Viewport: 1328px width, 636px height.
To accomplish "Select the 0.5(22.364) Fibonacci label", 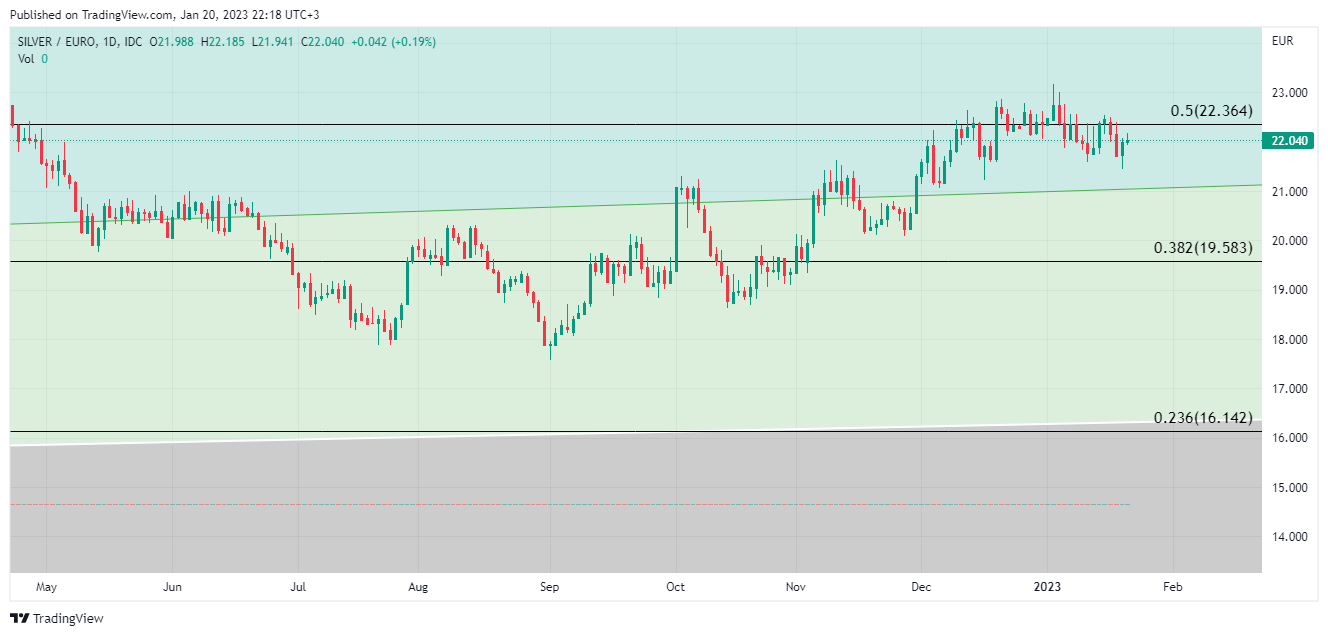I will click(1211, 111).
